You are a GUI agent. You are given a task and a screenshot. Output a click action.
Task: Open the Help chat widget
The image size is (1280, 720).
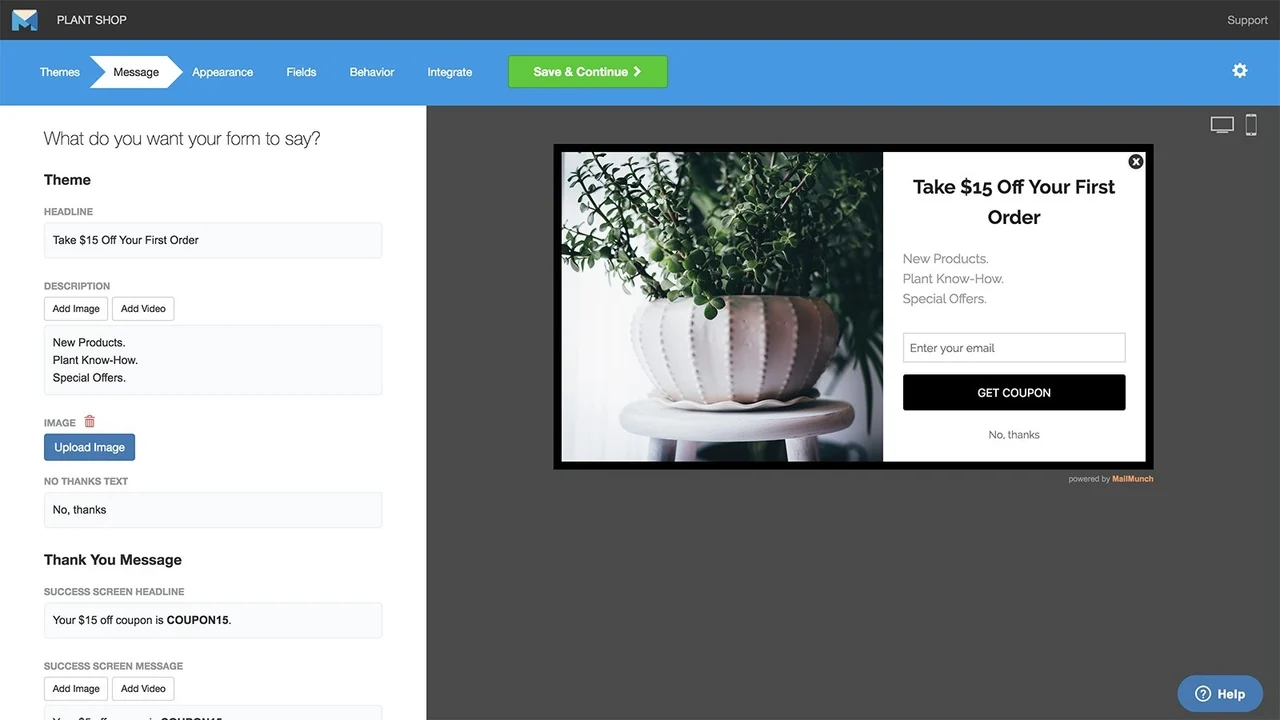tap(1220, 693)
